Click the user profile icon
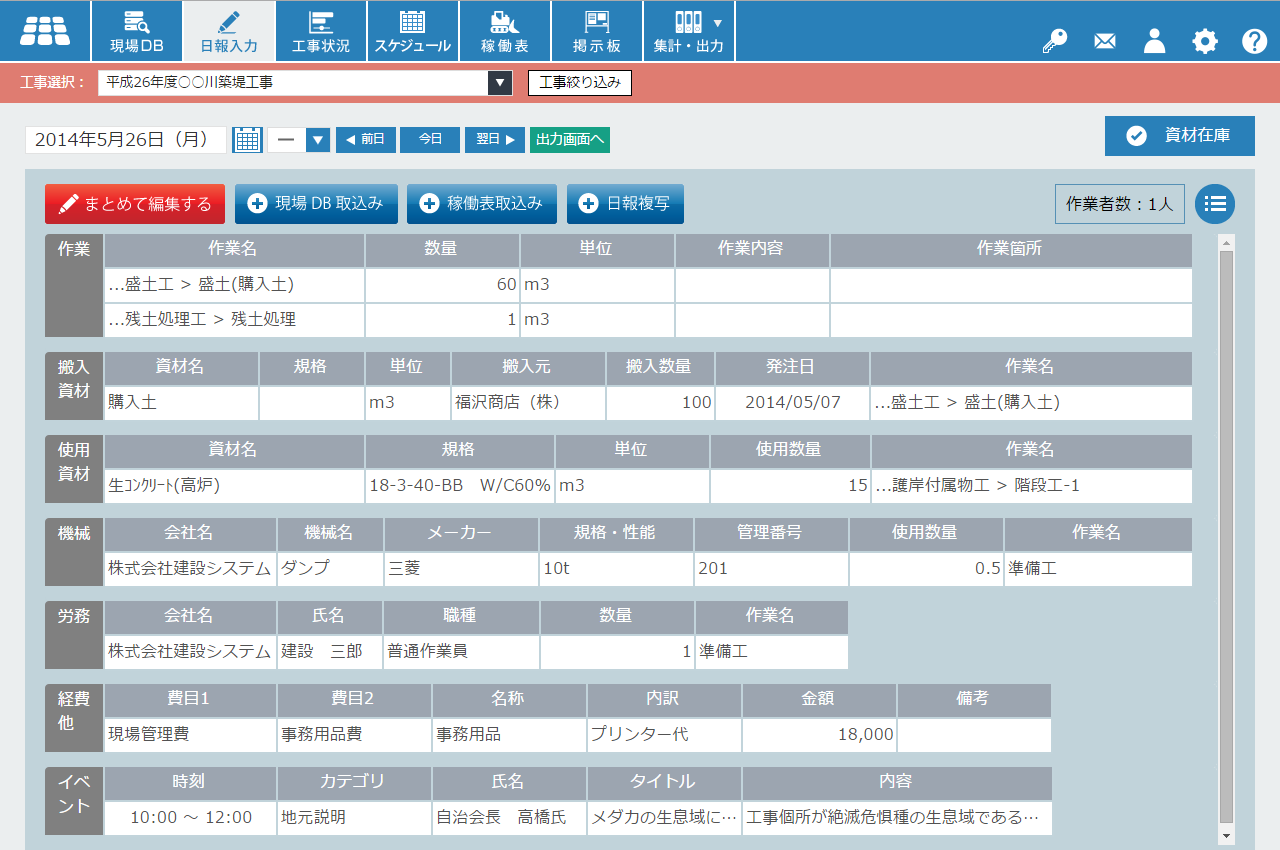Image resolution: width=1280 pixels, height=850 pixels. (x=1155, y=41)
